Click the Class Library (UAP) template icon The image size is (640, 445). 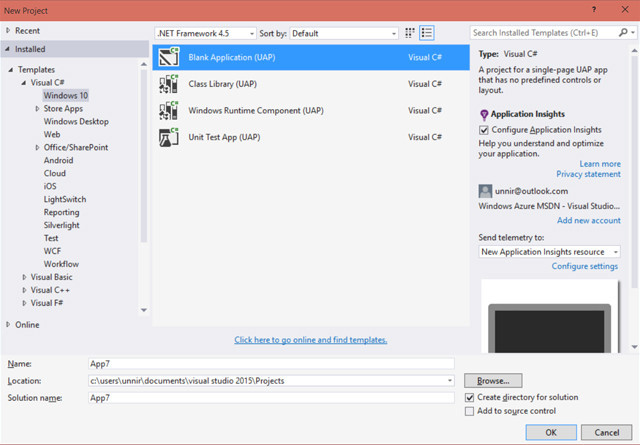pos(169,84)
